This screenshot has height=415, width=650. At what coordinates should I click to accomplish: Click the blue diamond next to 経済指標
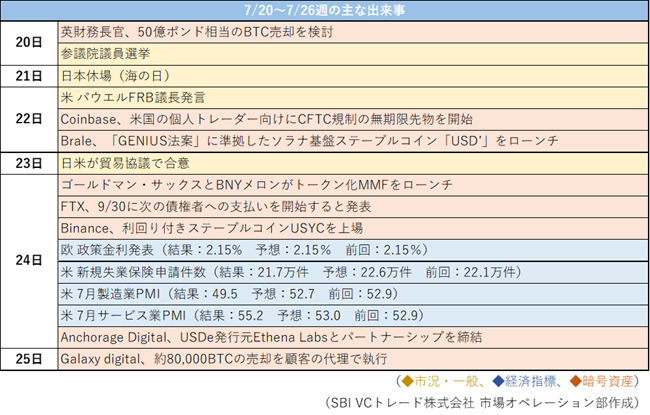point(498,381)
